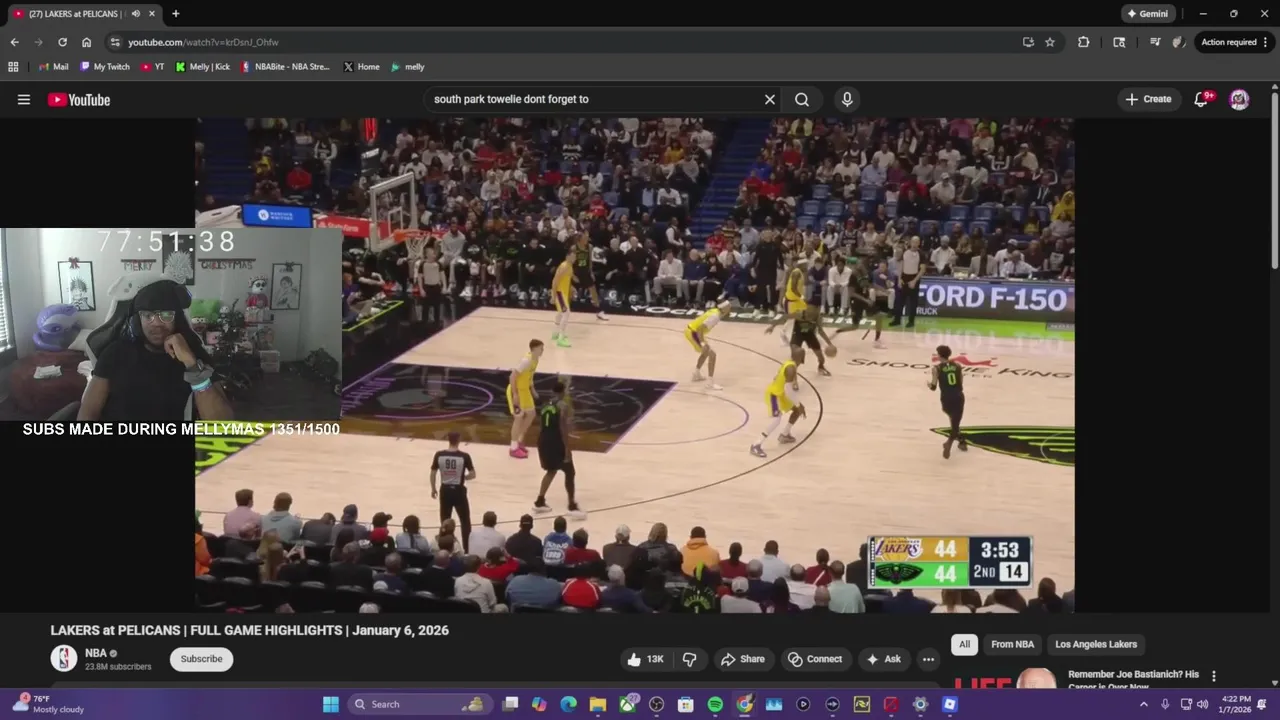Open the My Twitch bookmark
Viewport: 1280px width, 720px height.
(x=105, y=67)
